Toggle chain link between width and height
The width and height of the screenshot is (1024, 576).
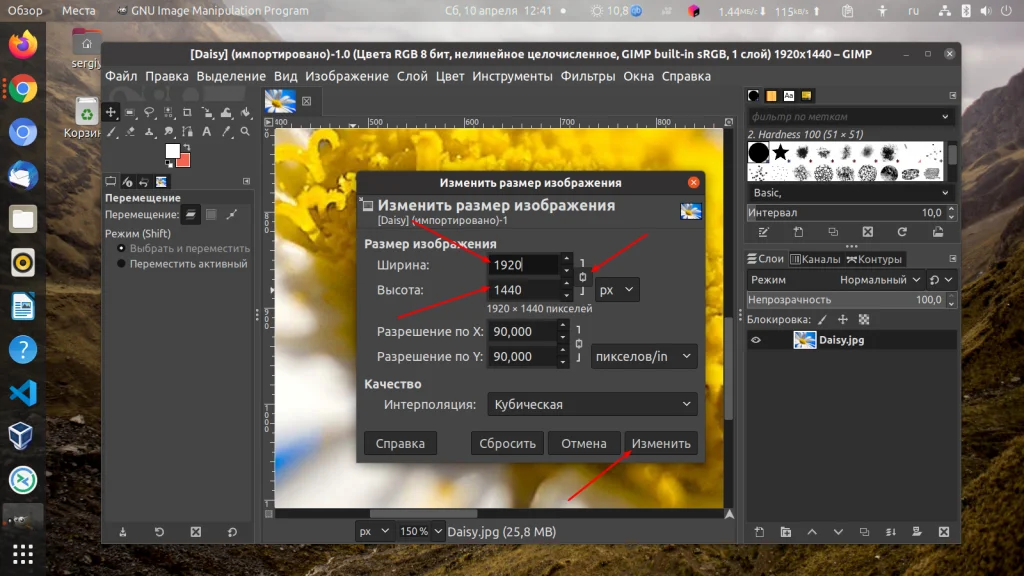[582, 276]
